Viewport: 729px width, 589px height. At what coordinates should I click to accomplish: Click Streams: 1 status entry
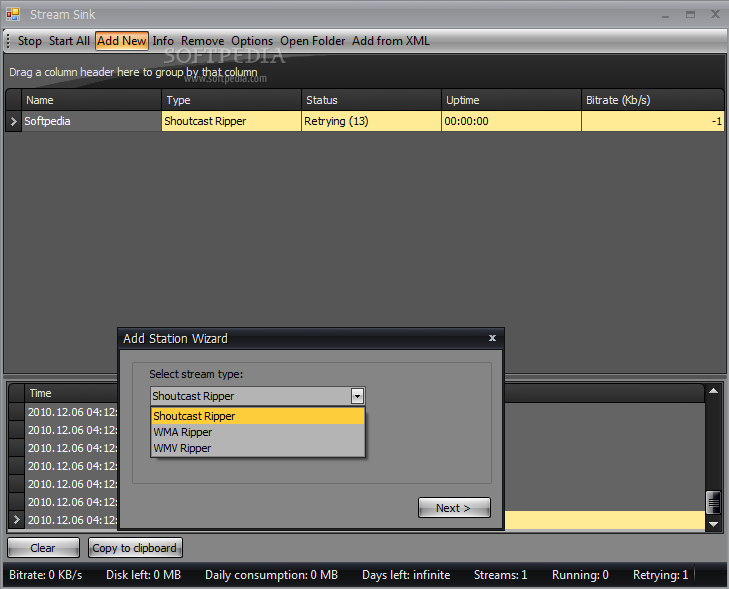pos(500,575)
